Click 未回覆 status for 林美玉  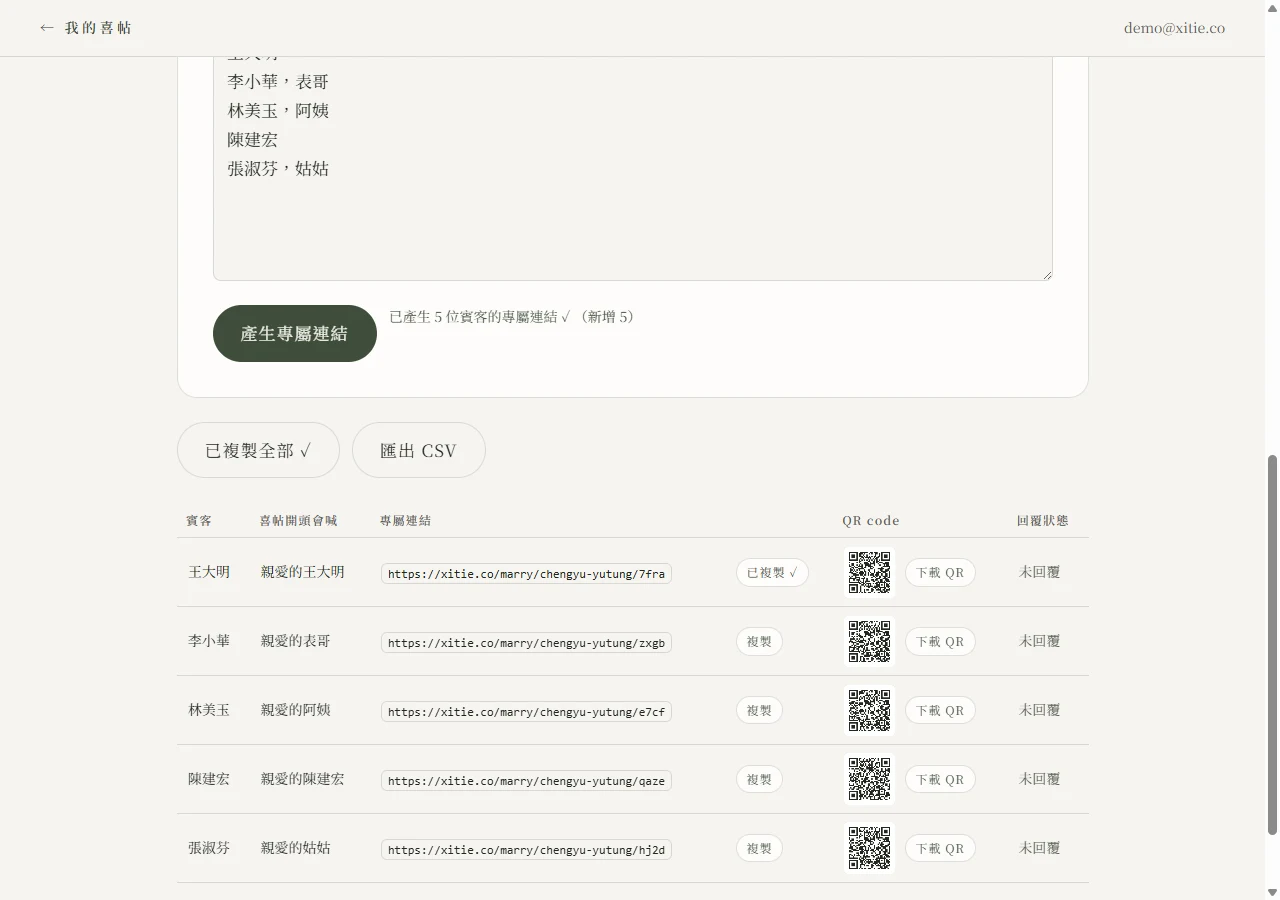tap(1040, 710)
